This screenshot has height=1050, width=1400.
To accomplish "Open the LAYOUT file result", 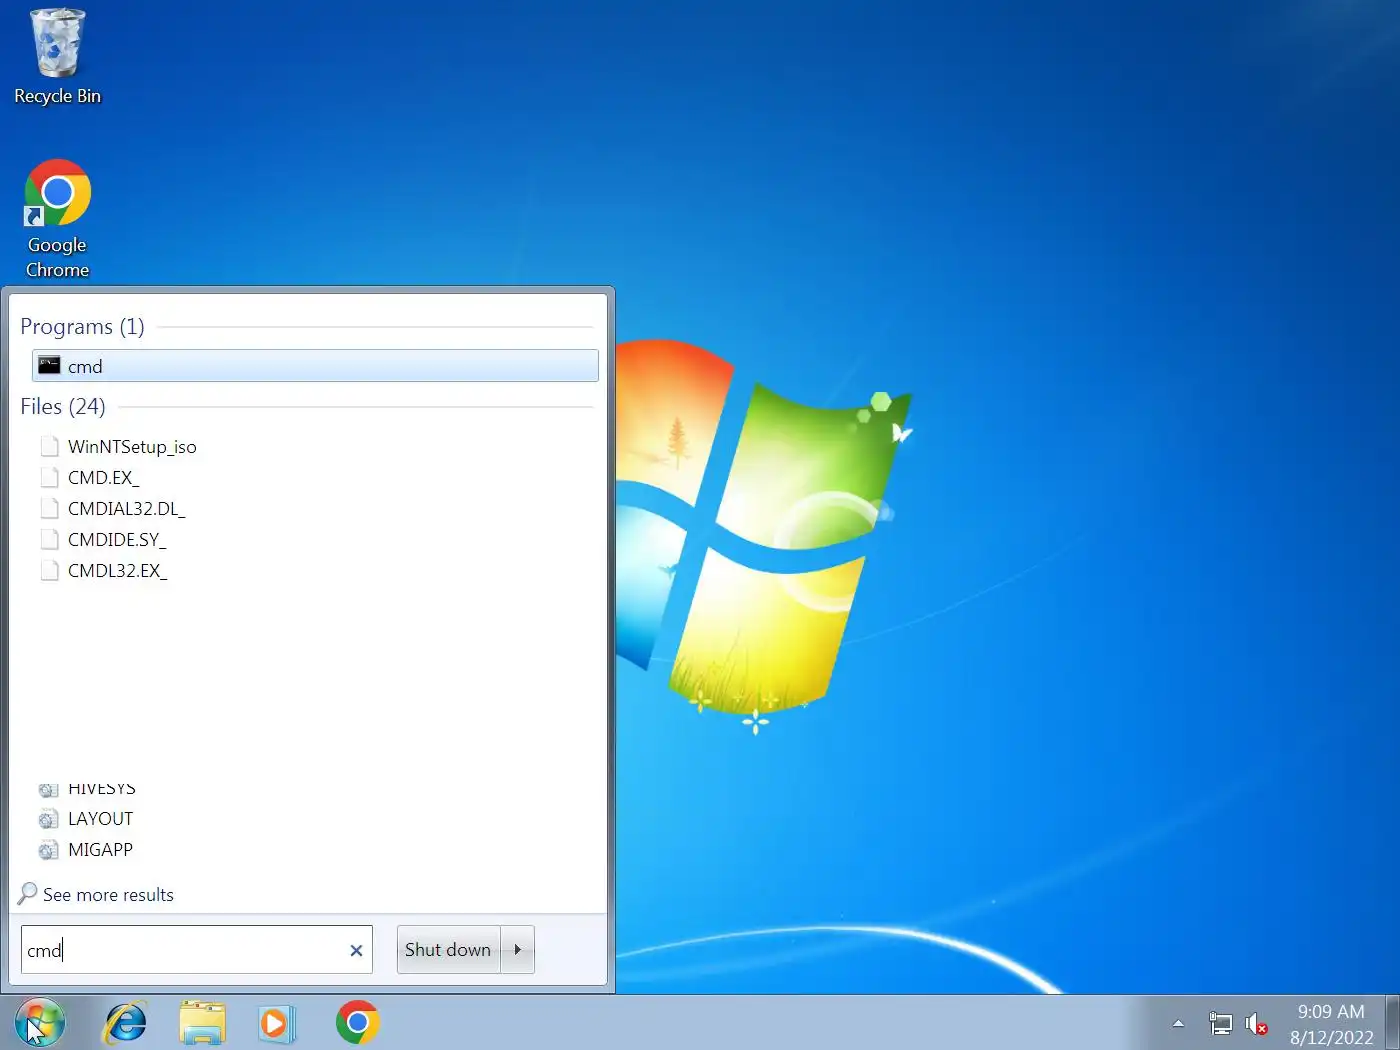I will 100,819.
